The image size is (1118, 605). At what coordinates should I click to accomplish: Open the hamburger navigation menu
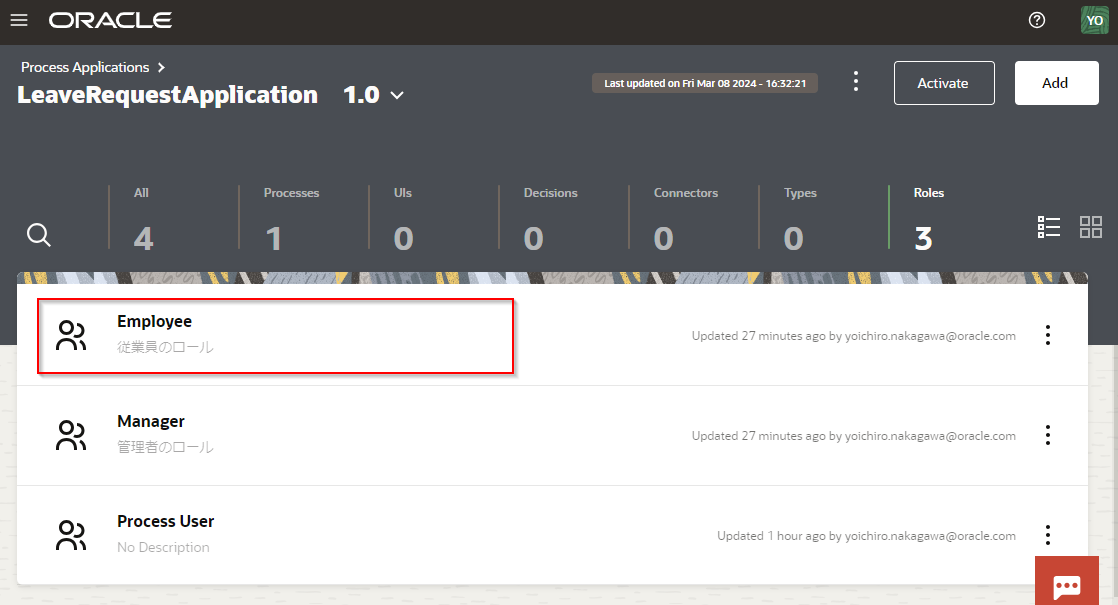tap(19, 21)
